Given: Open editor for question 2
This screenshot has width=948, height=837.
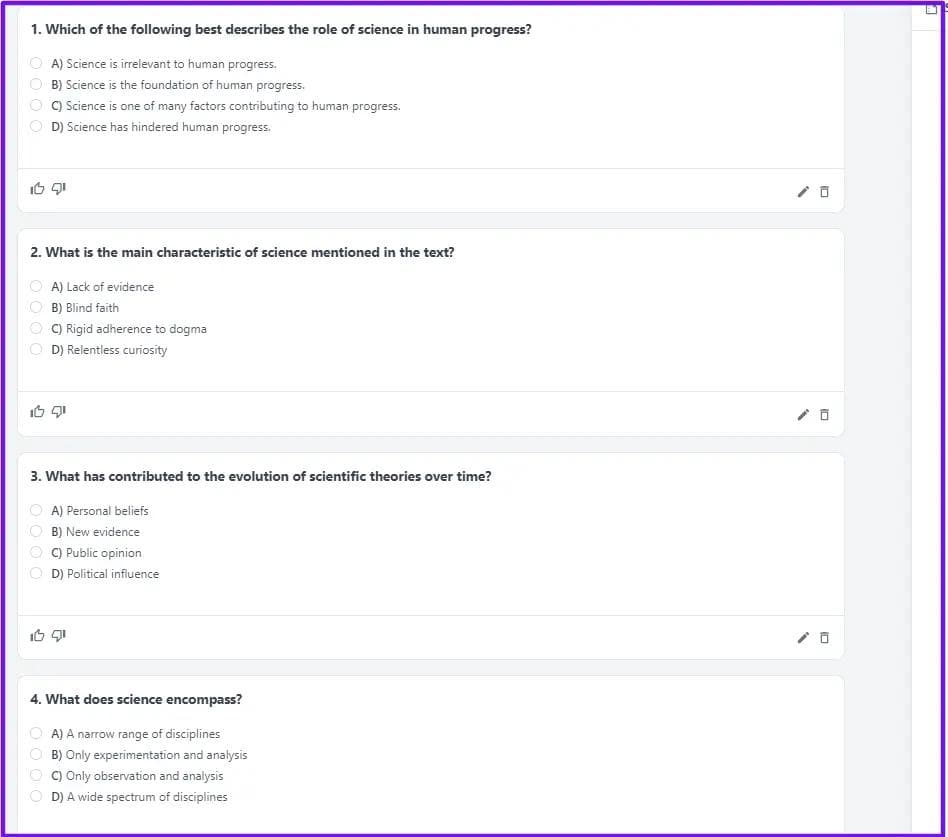Looking at the screenshot, I should (802, 414).
